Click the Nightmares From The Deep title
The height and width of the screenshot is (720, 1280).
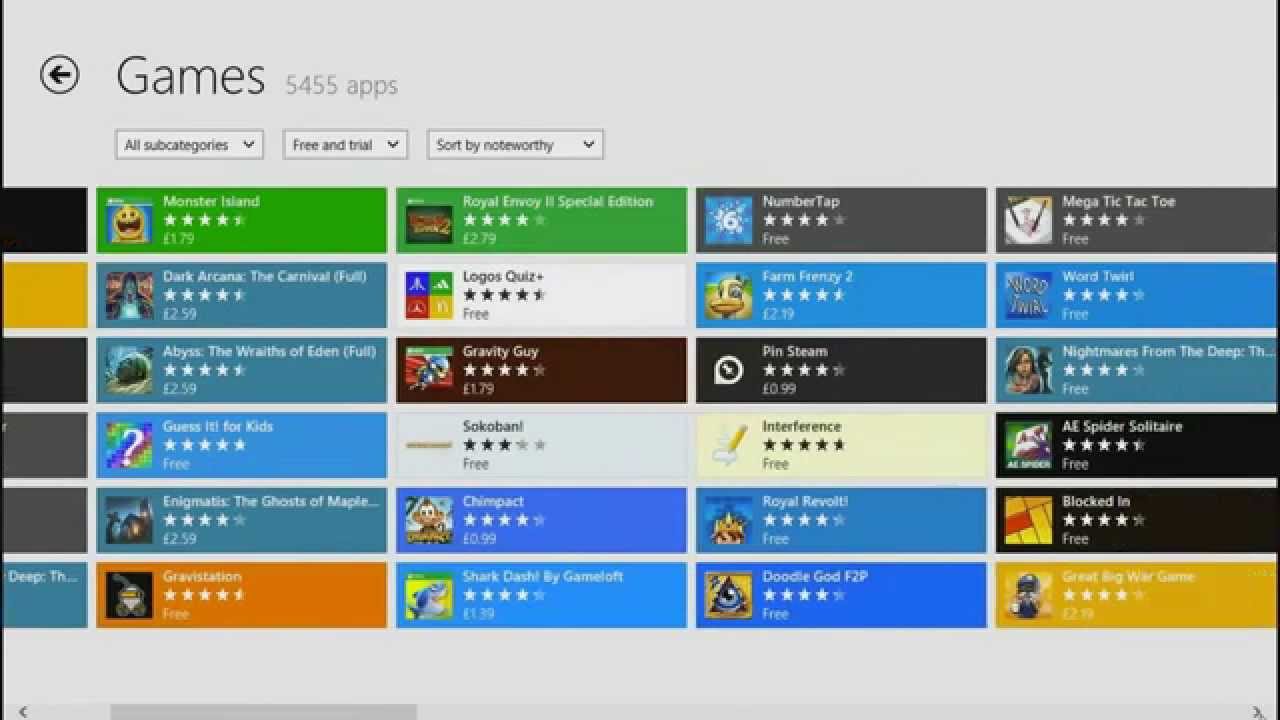click(1167, 351)
